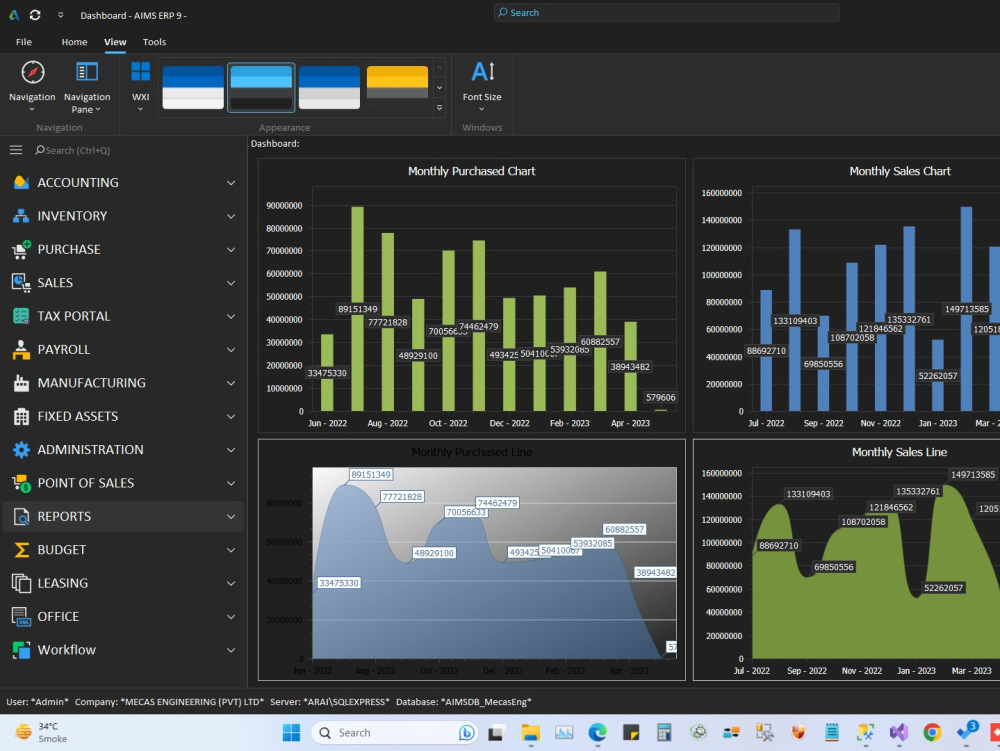Apply the blue and gray theme swatch

(x=329, y=87)
